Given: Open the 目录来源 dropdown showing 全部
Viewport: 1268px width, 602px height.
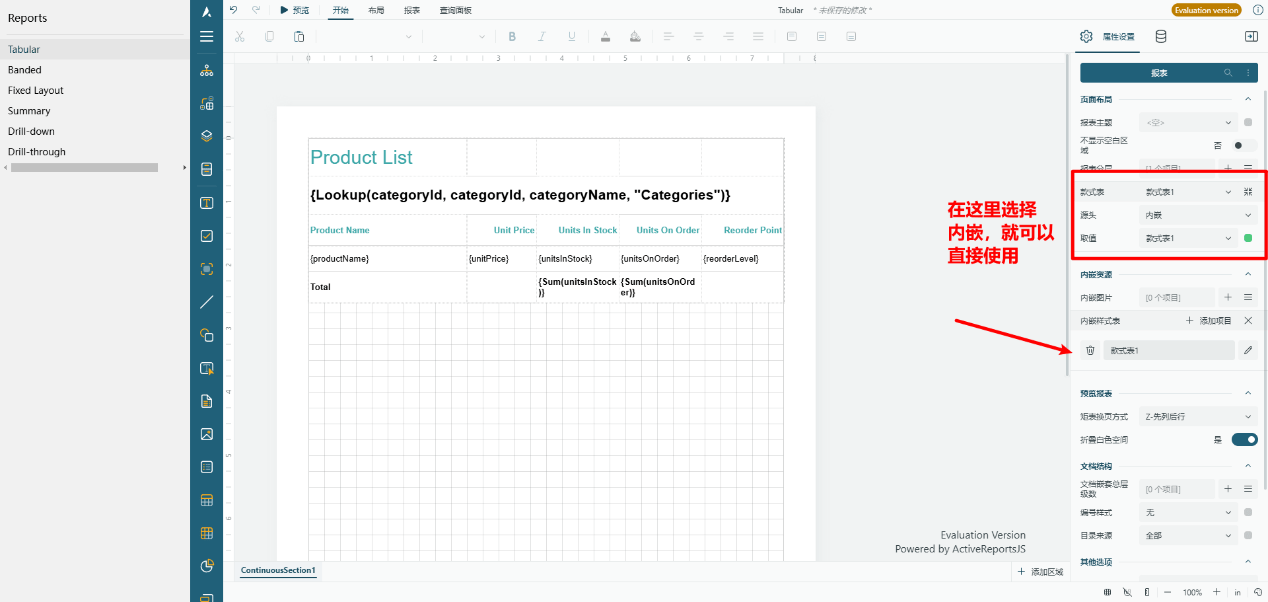Looking at the screenshot, I should click(x=1188, y=535).
